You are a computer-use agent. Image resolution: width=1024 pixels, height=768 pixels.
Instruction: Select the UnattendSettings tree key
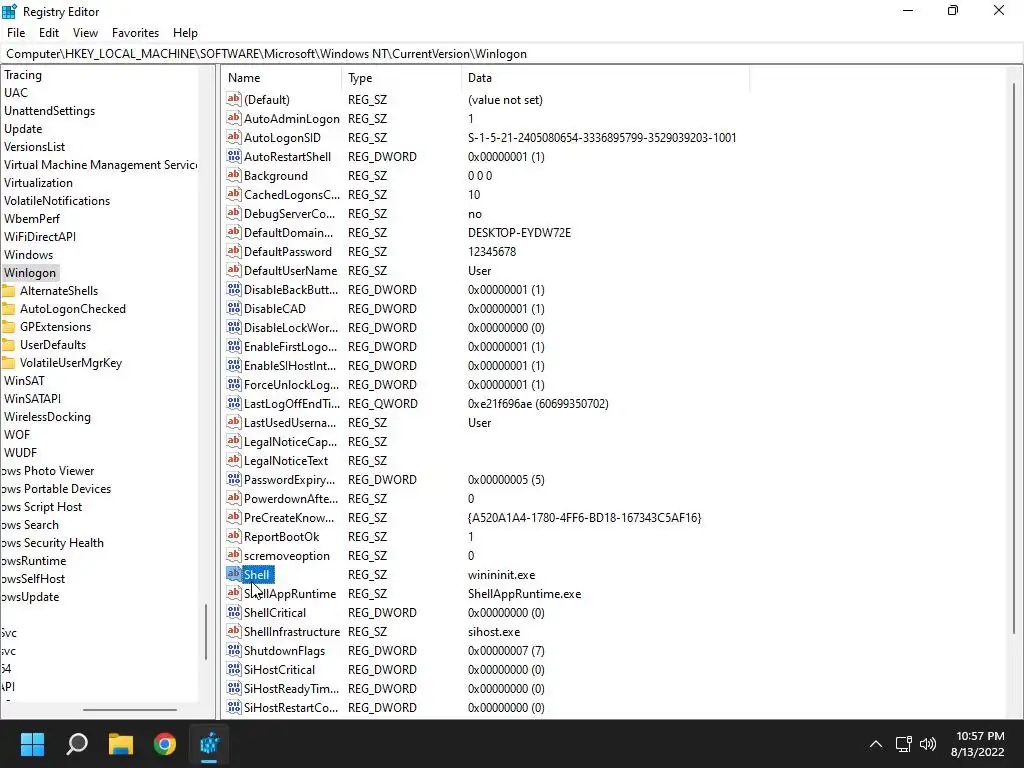click(x=50, y=111)
